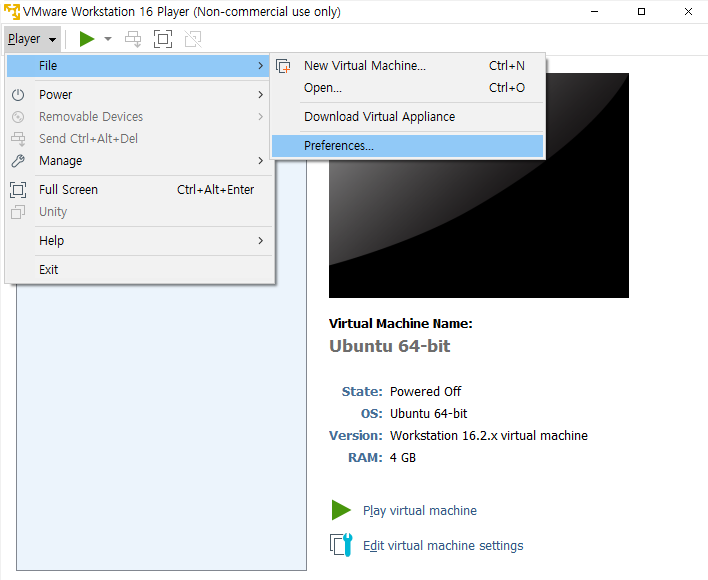Click the settings wrench icon beside Edit
The height and width of the screenshot is (580, 708).
pos(341,545)
